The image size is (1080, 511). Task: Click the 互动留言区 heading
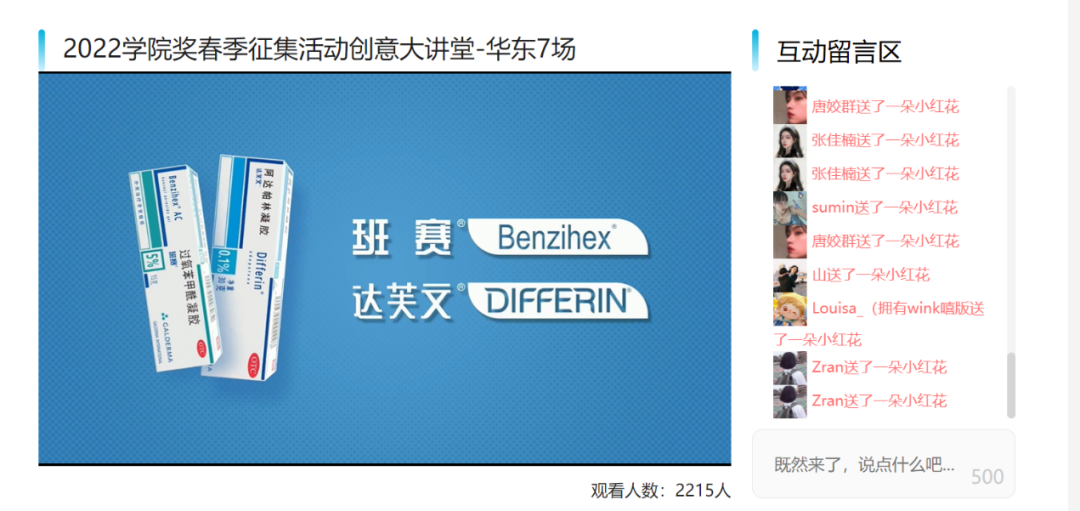coord(839,52)
